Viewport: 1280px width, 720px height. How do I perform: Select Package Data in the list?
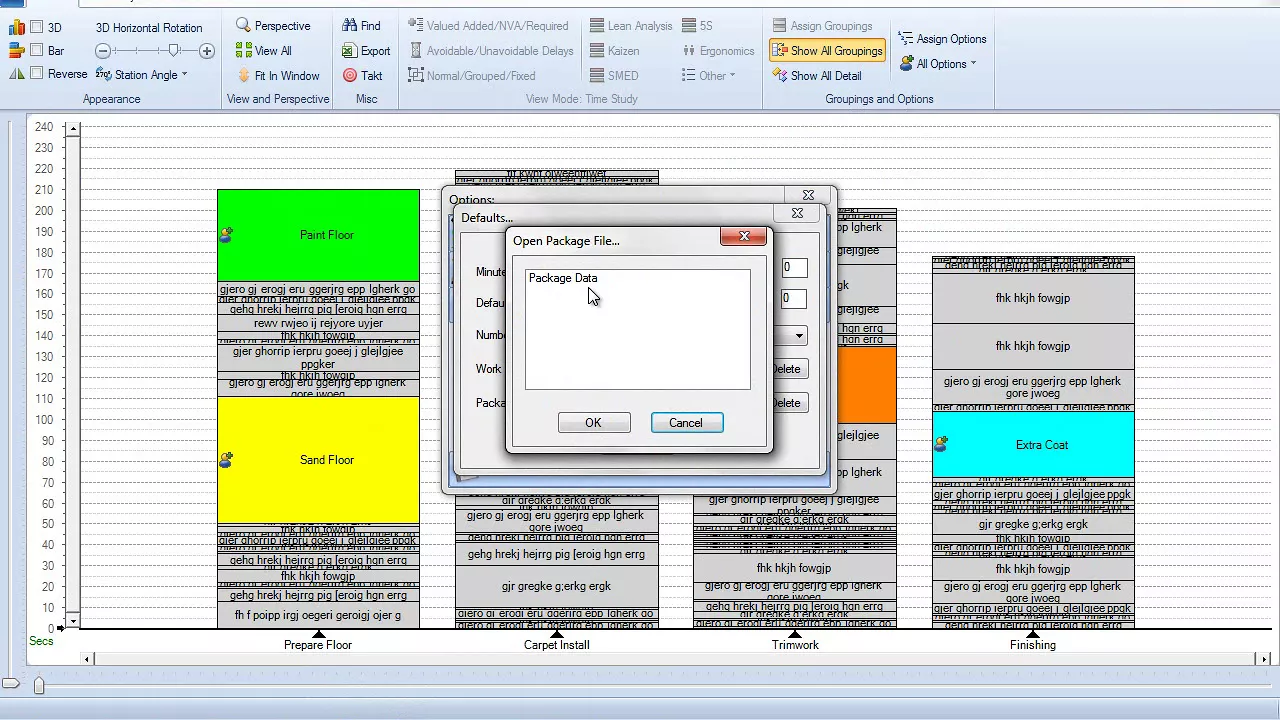click(x=563, y=278)
